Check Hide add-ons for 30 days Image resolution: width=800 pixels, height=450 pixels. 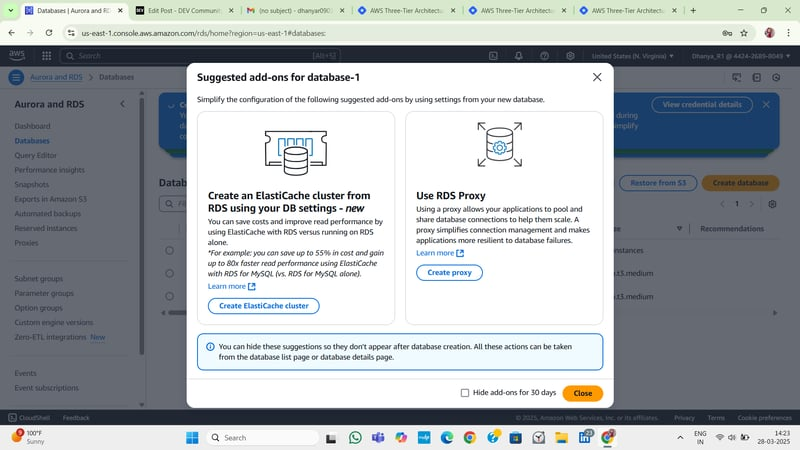[465, 393]
